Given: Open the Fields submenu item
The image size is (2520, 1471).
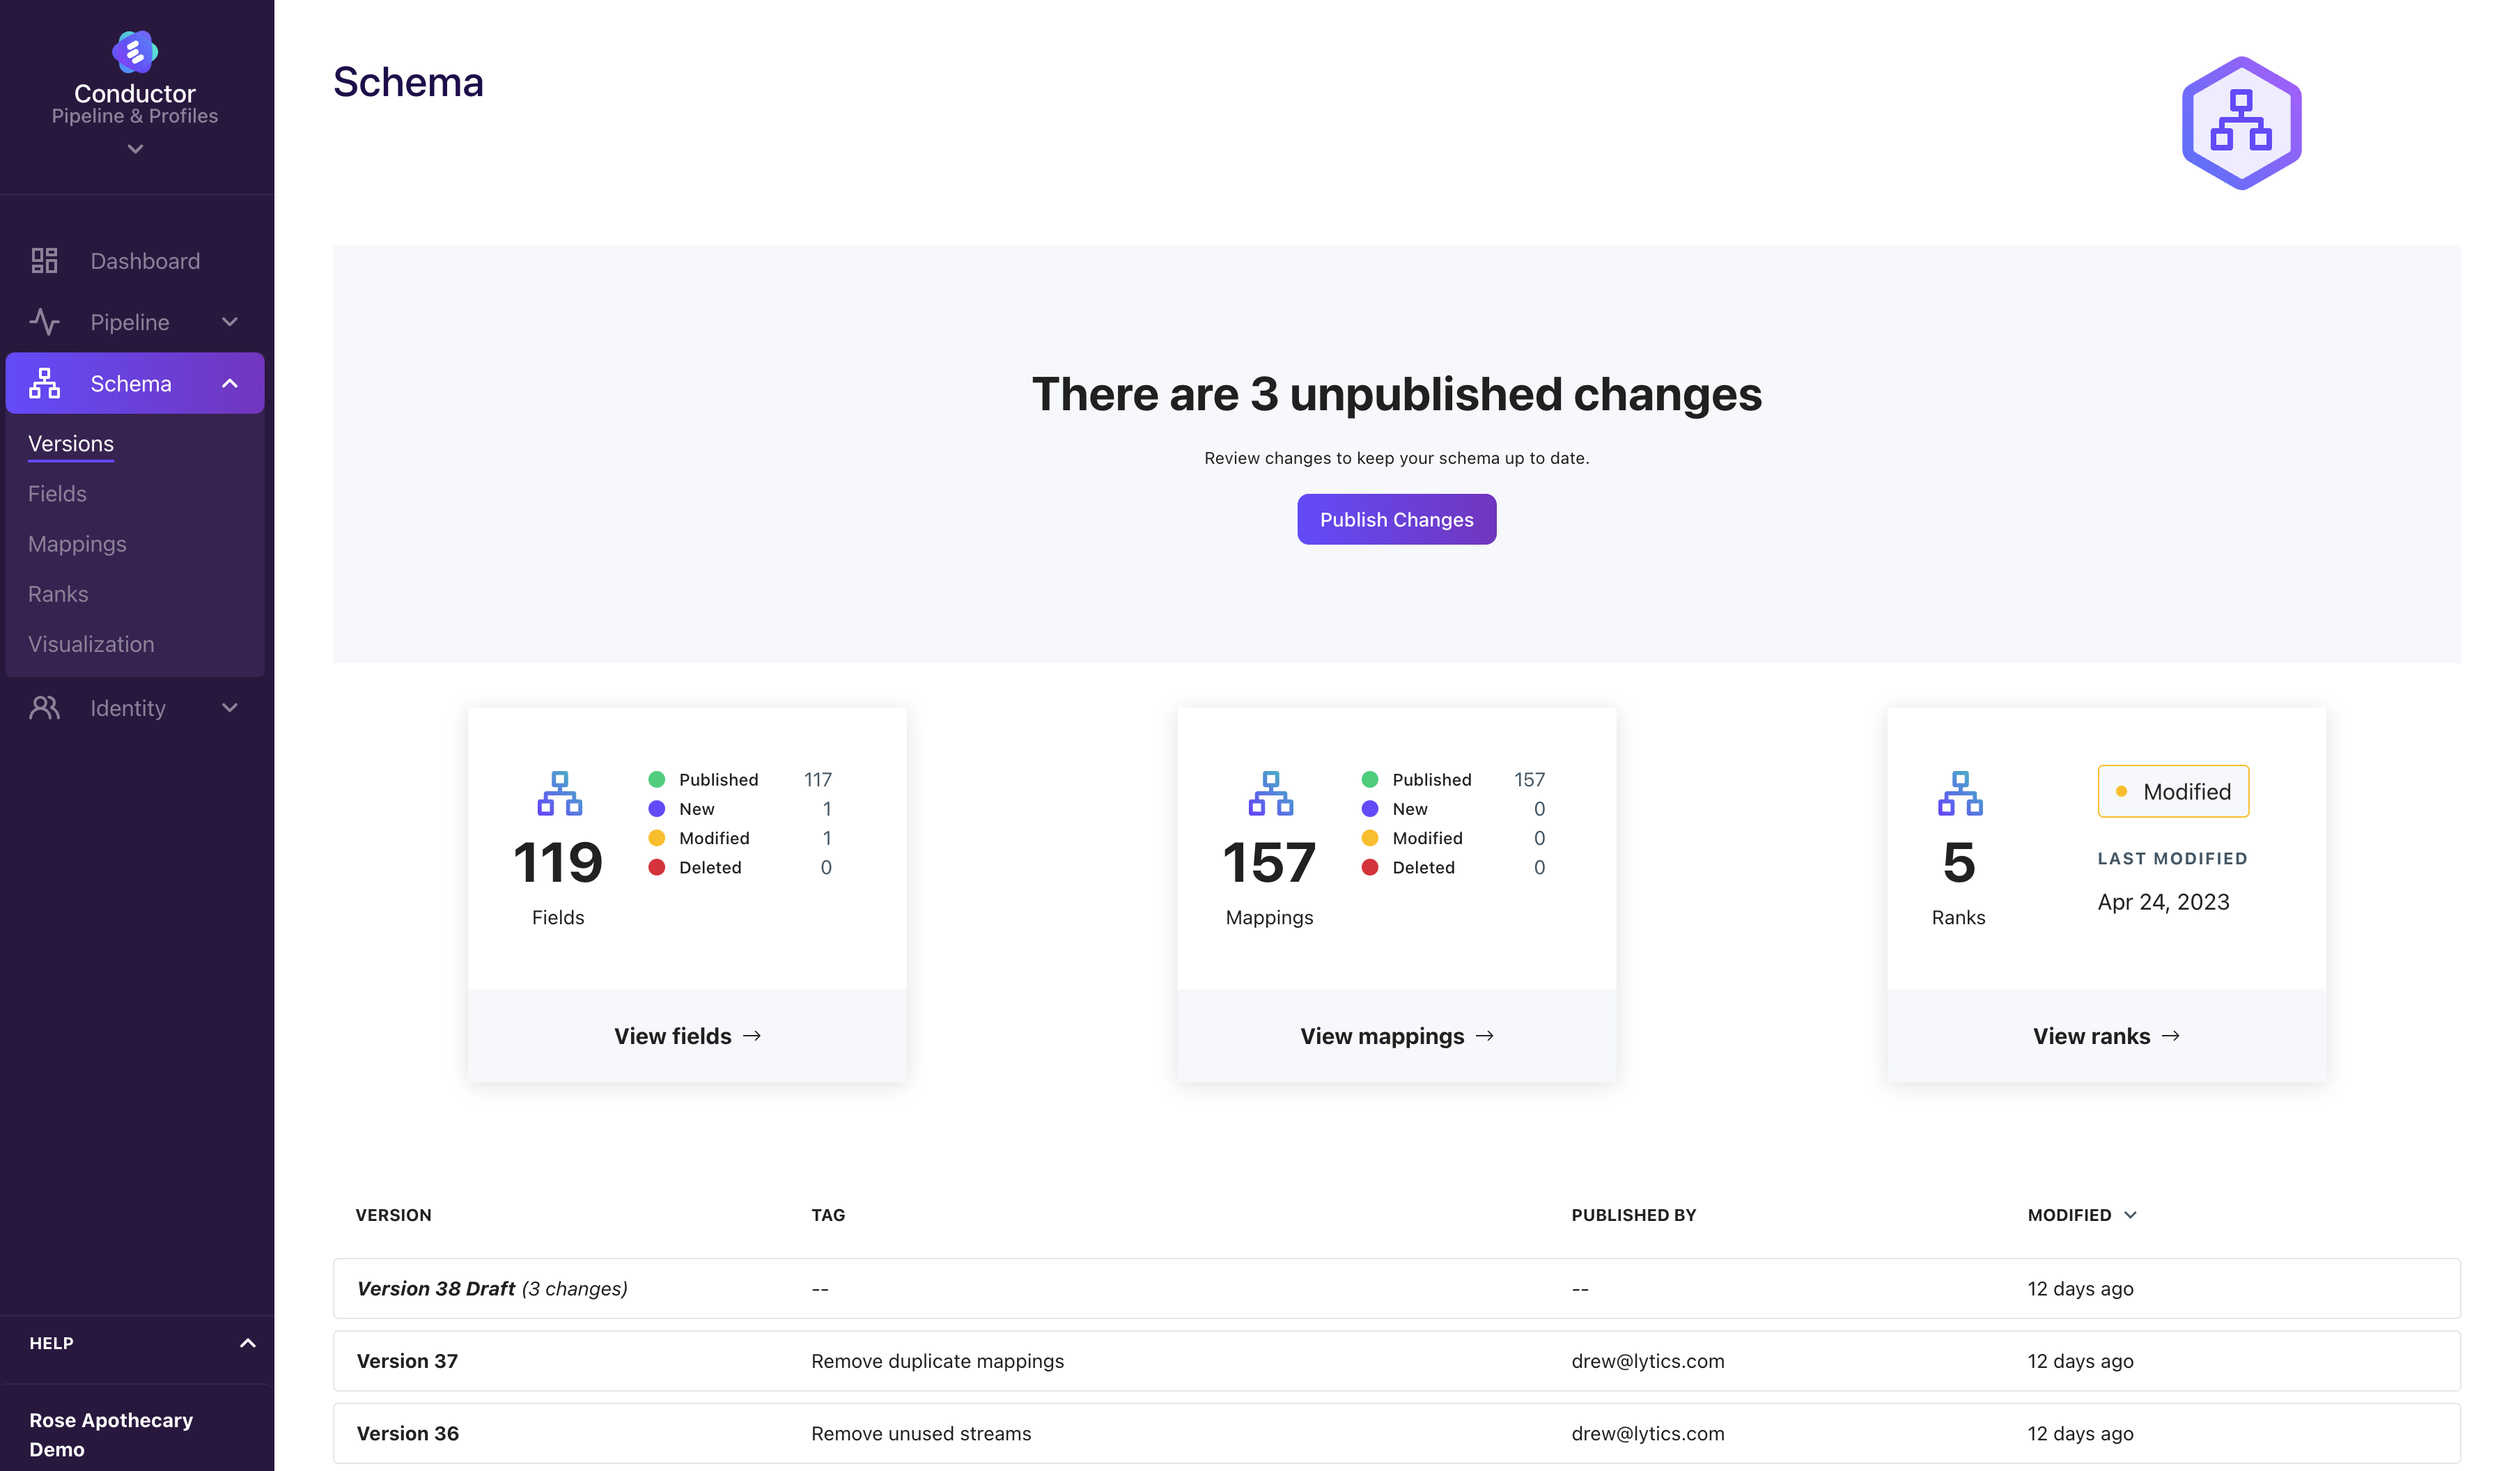Looking at the screenshot, I should (57, 494).
